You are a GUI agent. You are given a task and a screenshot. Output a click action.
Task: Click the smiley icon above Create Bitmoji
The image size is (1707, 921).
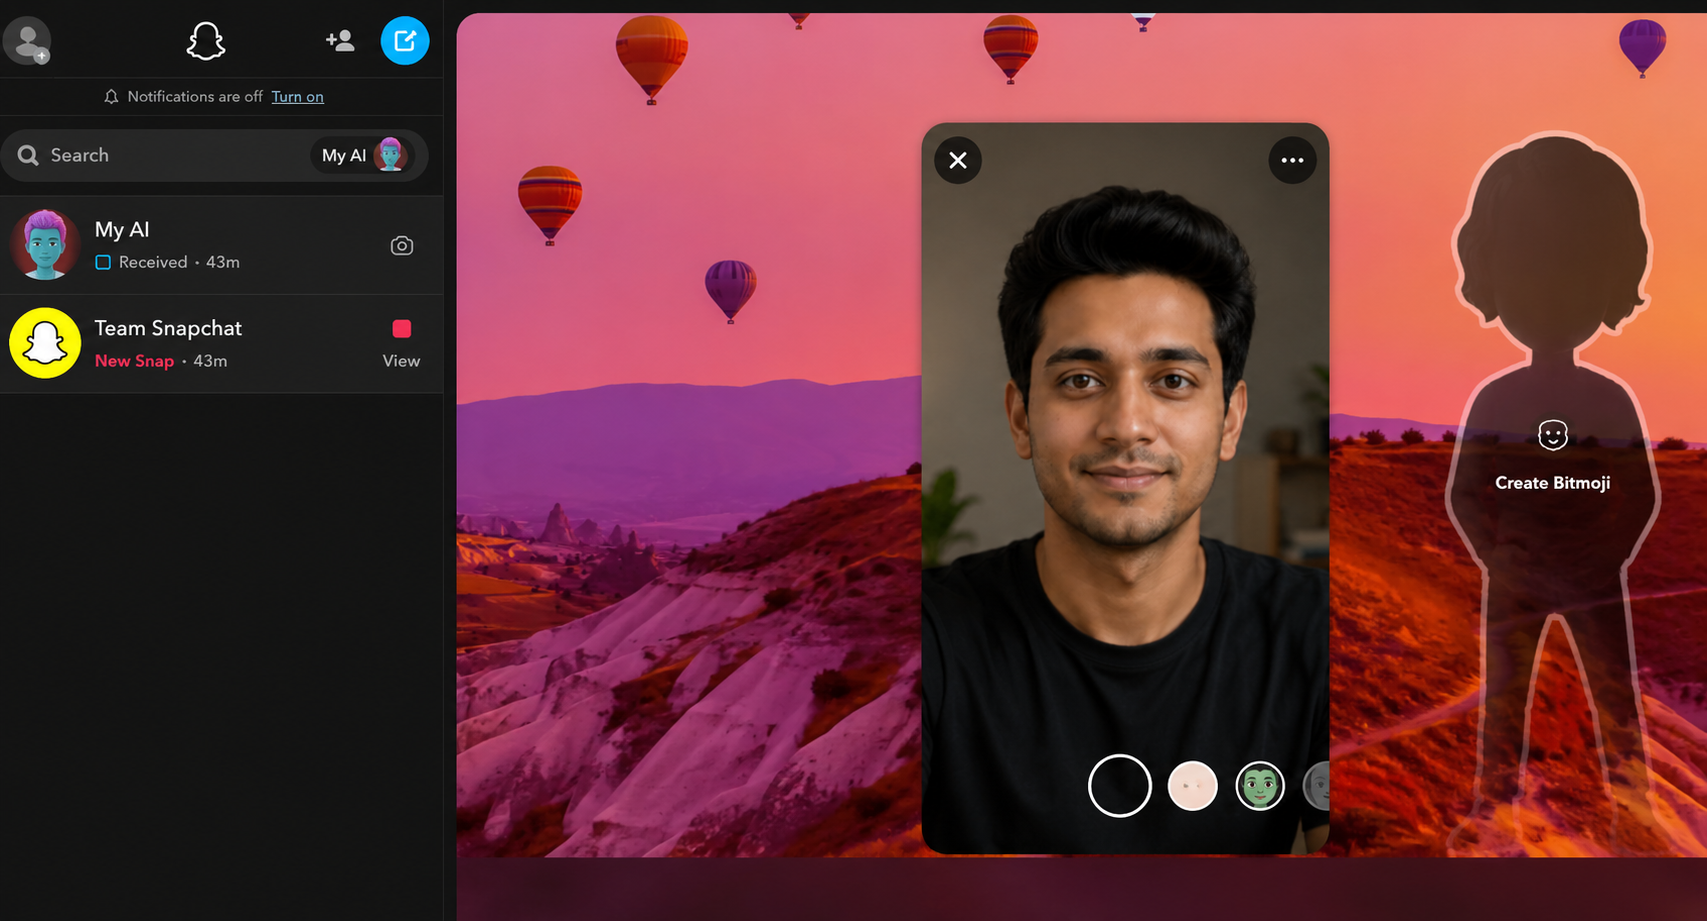tap(1552, 435)
